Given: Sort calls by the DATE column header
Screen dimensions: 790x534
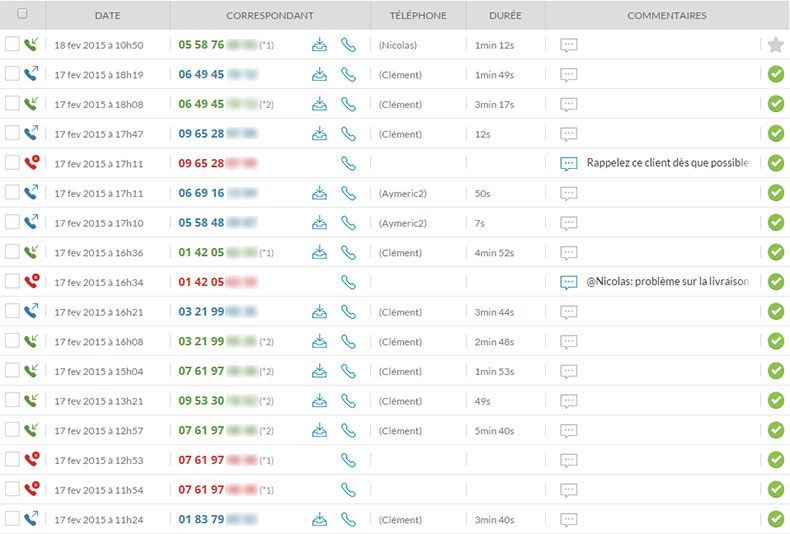Looking at the screenshot, I should (x=107, y=16).
